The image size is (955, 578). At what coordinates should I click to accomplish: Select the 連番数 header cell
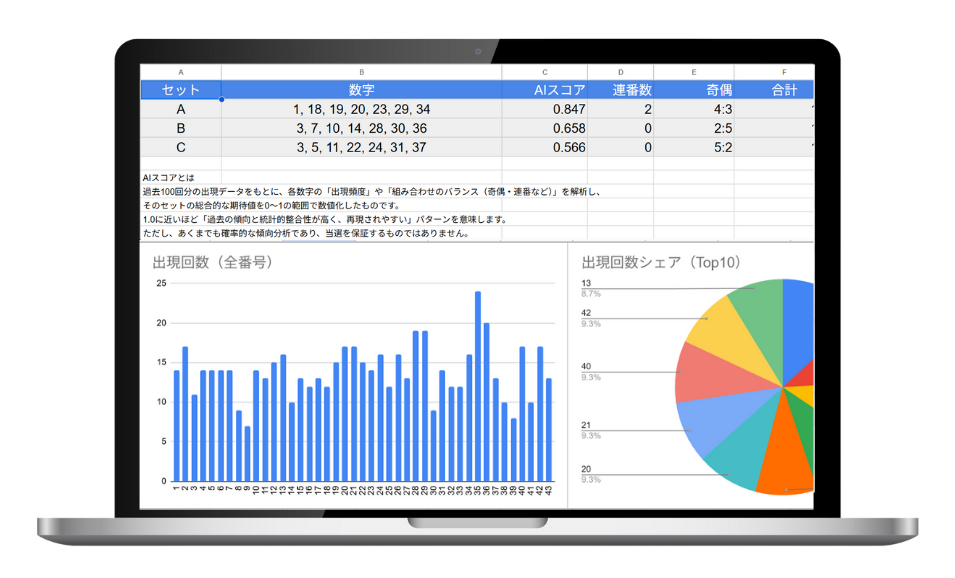pos(620,90)
